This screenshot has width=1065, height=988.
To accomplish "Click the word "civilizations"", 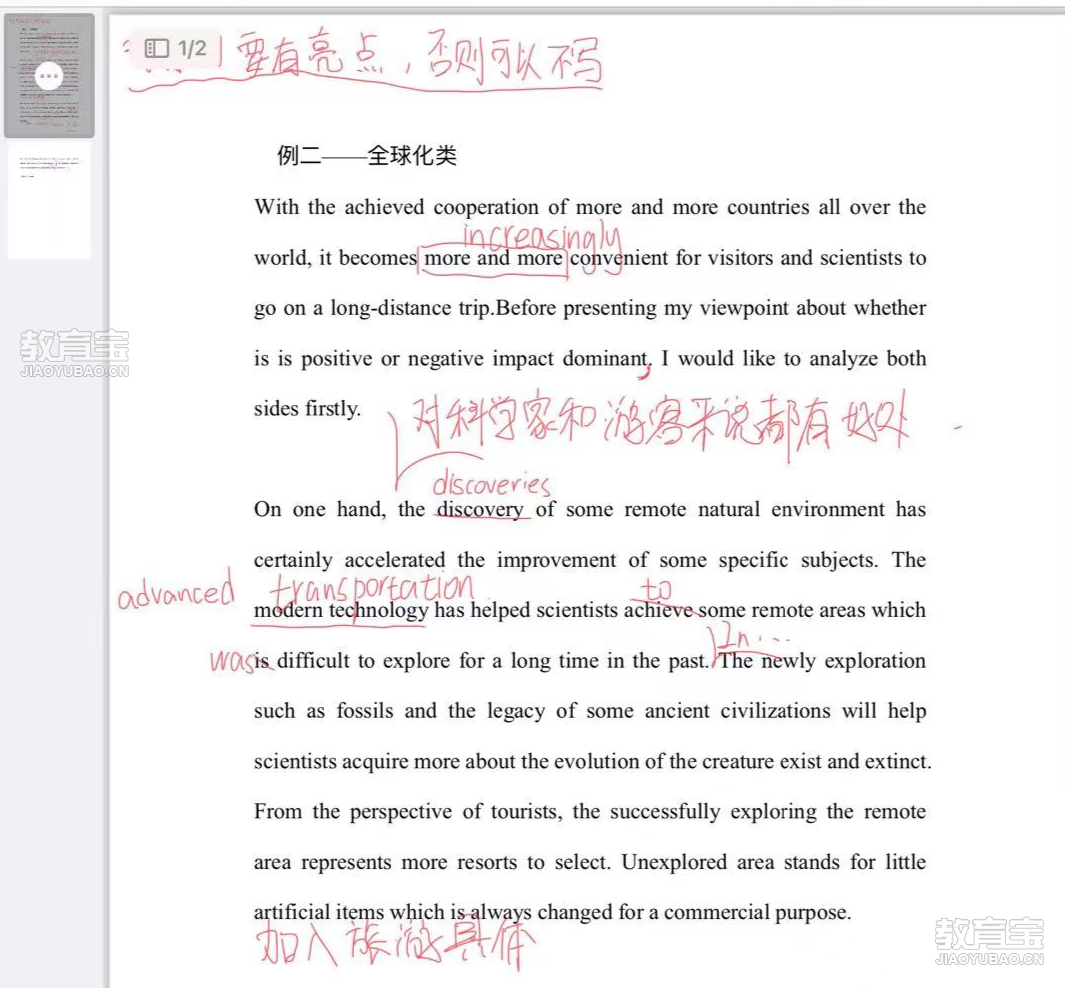I will (x=775, y=711).
